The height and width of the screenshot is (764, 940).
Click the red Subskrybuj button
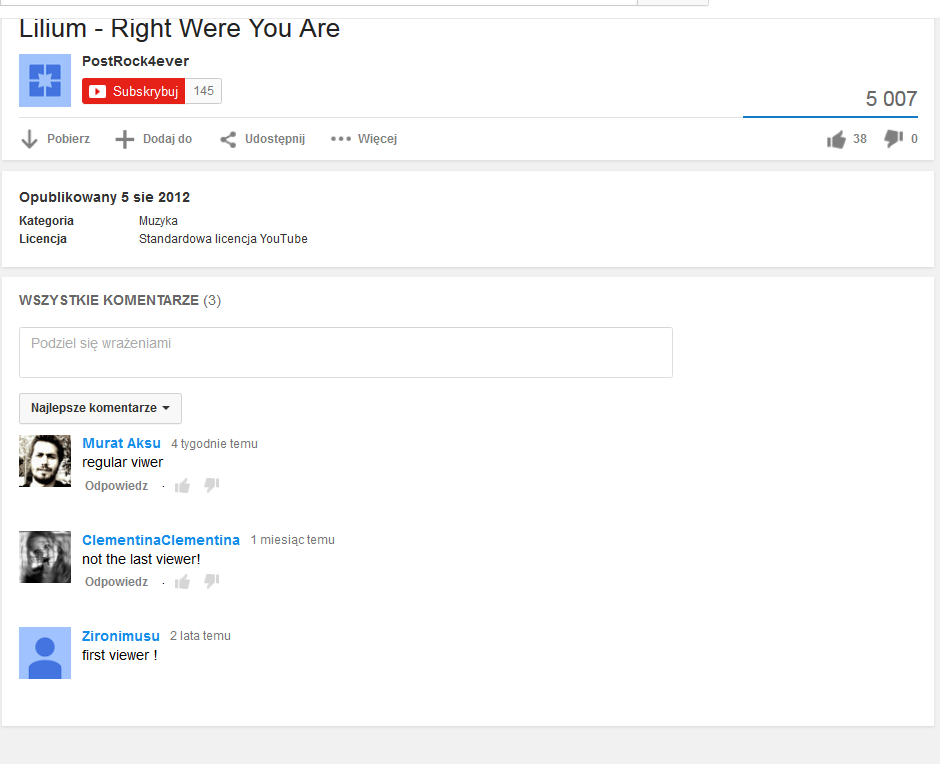point(134,91)
